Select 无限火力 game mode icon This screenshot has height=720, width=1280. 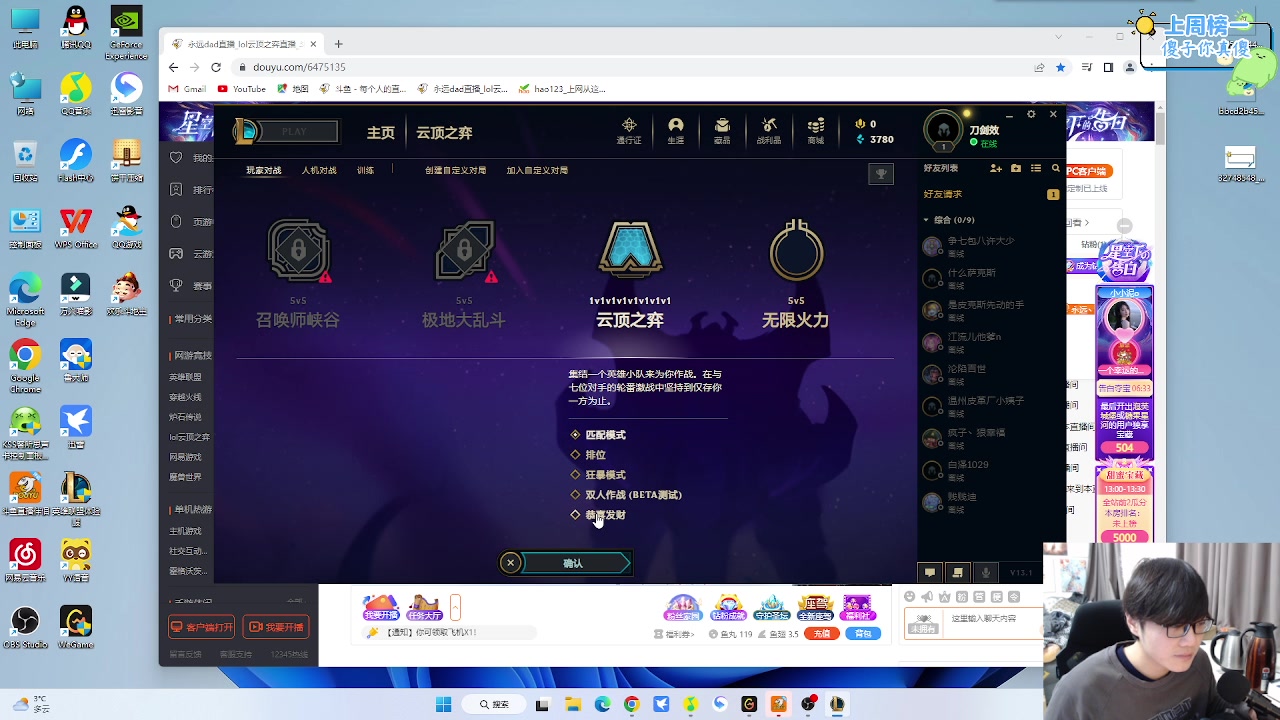click(x=796, y=250)
